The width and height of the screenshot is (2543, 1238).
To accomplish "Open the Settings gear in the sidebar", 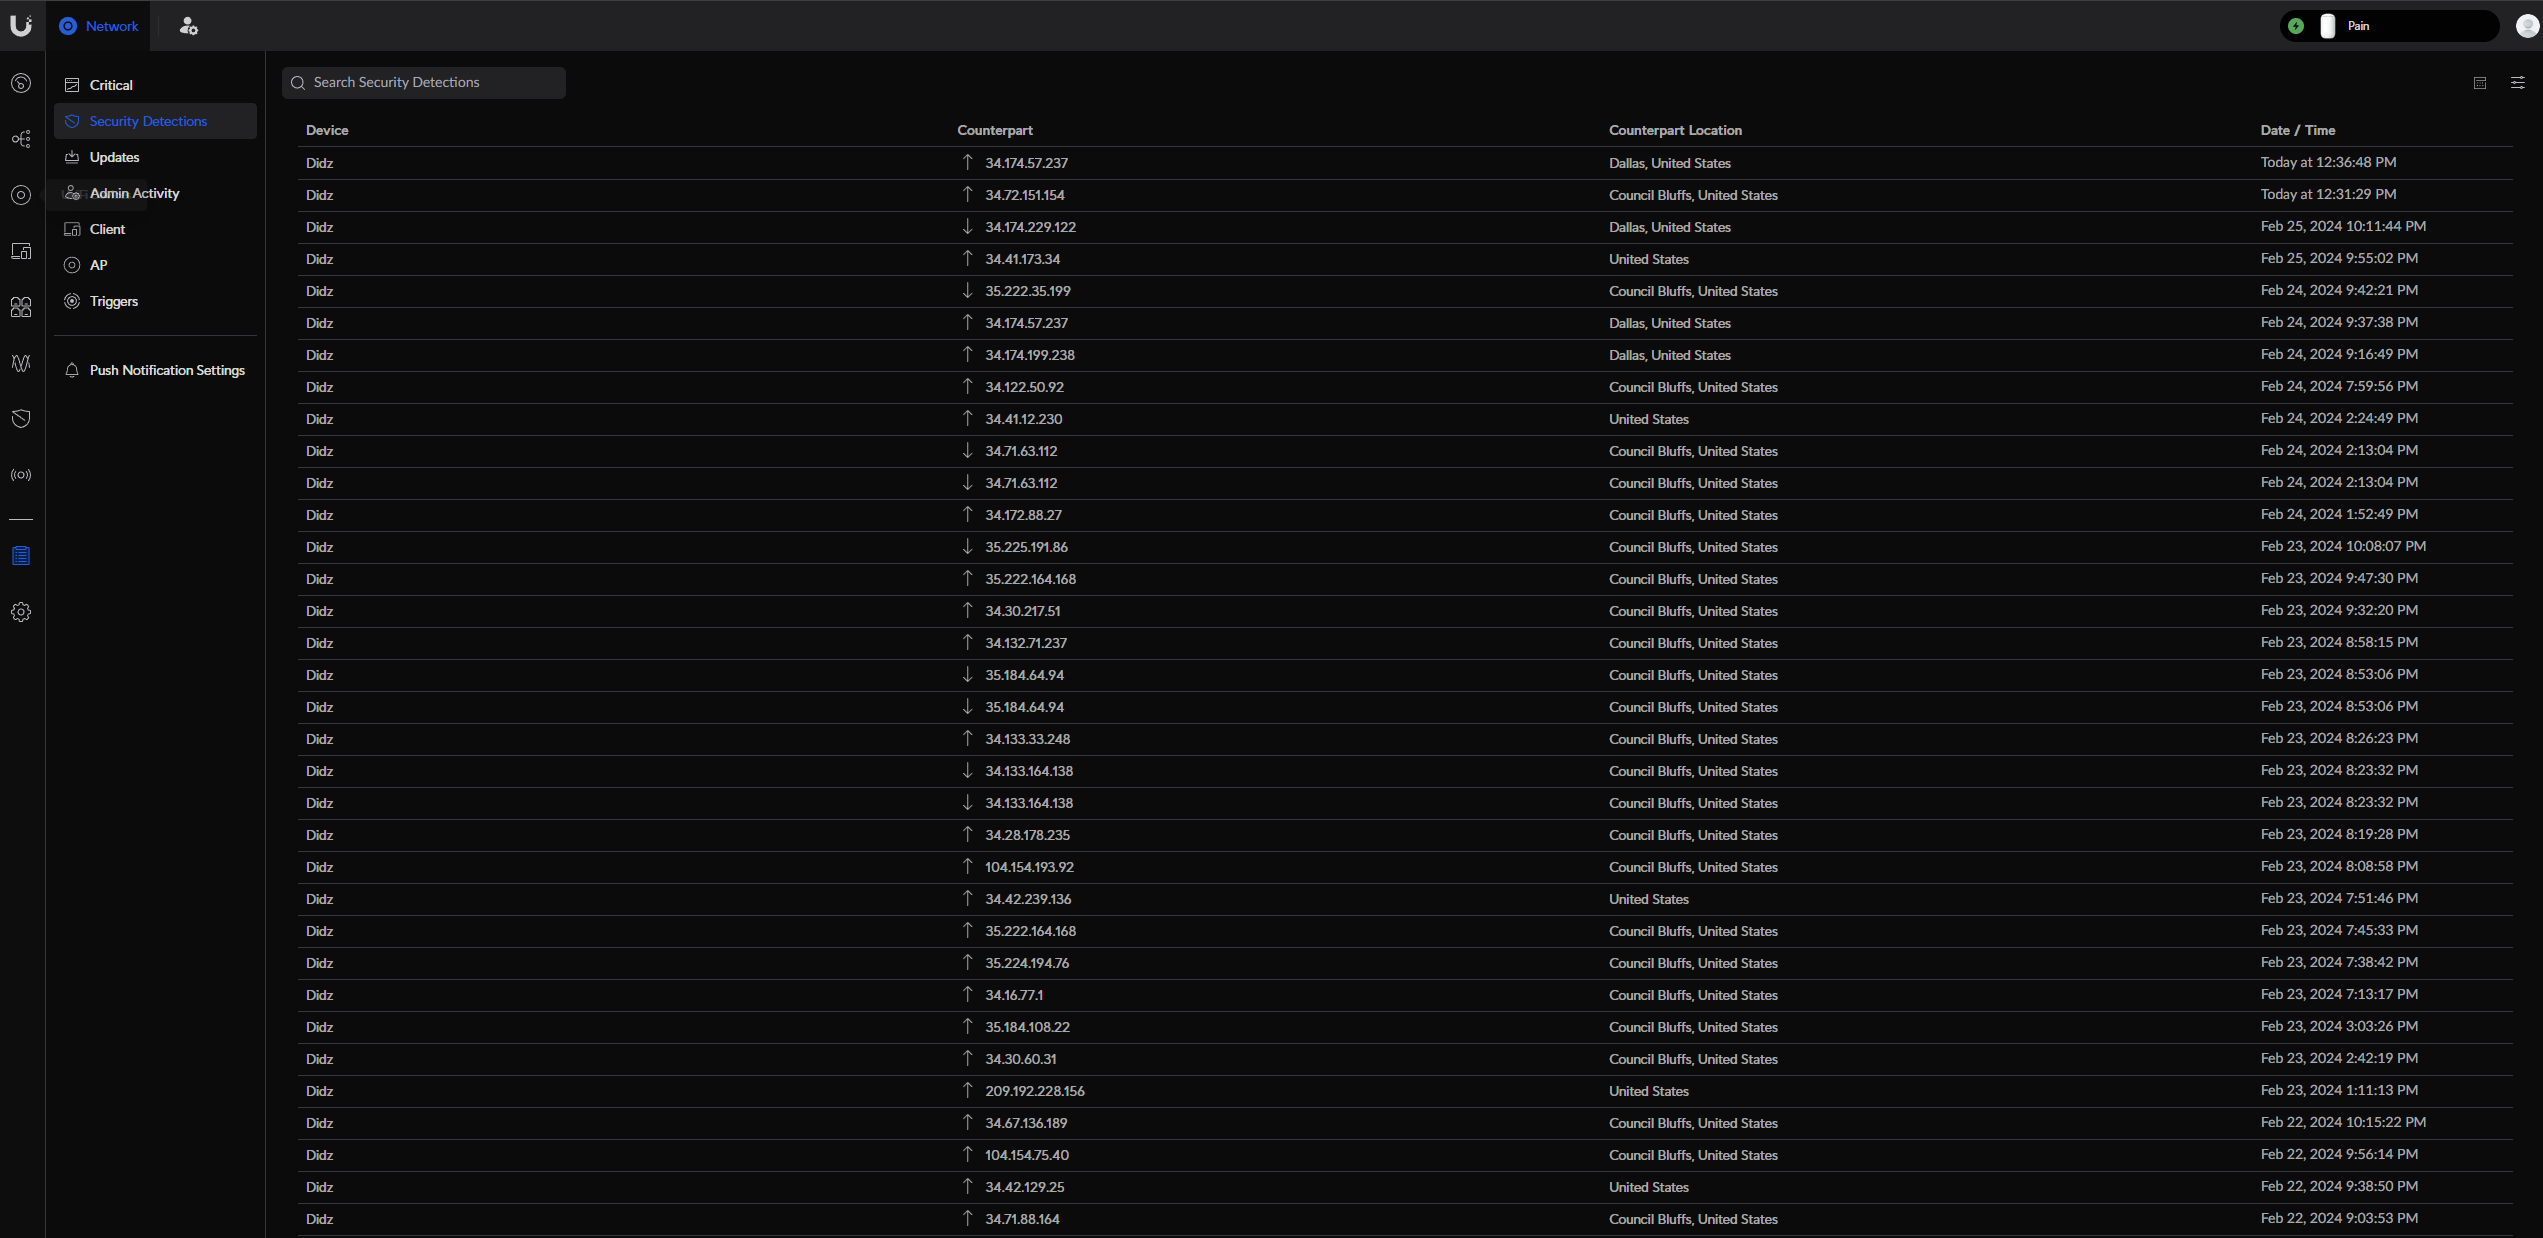I will 21,612.
